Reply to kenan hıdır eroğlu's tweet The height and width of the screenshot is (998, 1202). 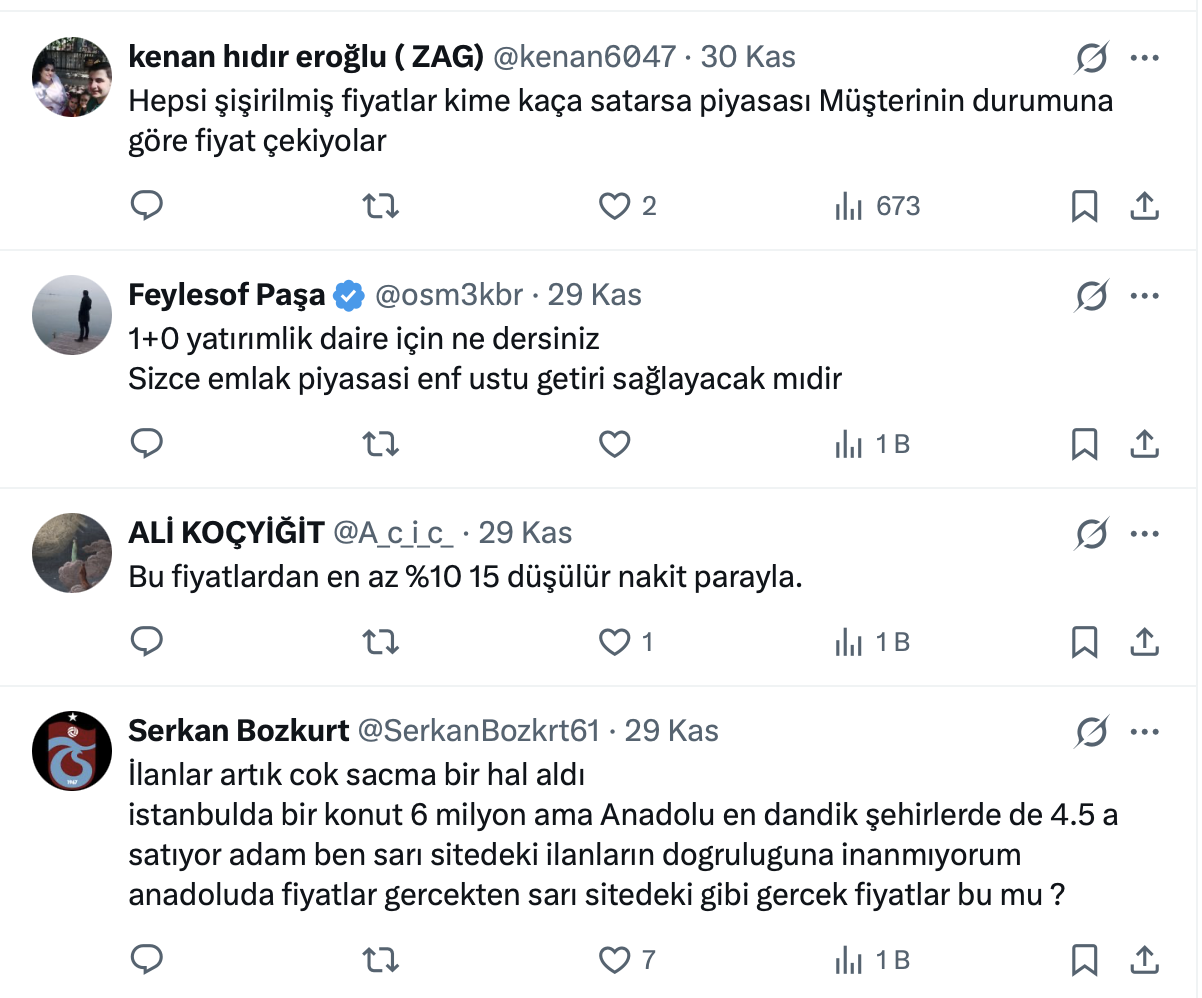pyautogui.click(x=147, y=206)
